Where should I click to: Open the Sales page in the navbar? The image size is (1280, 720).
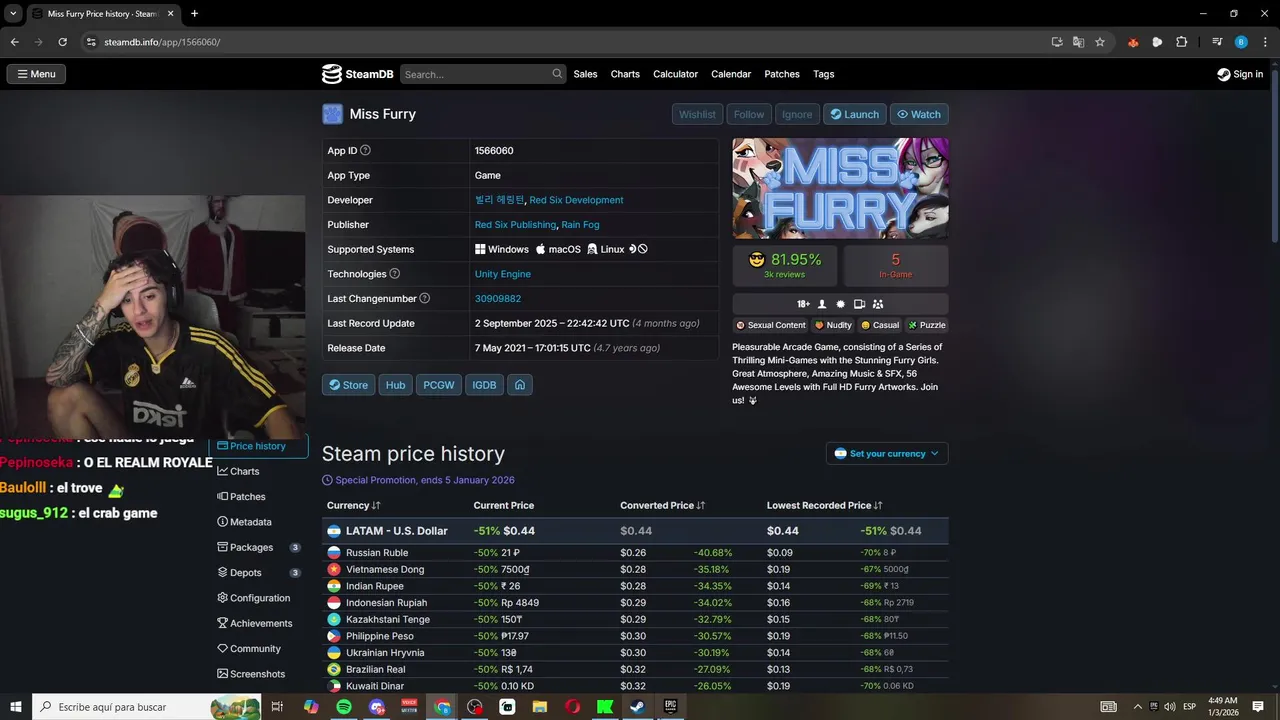click(585, 74)
